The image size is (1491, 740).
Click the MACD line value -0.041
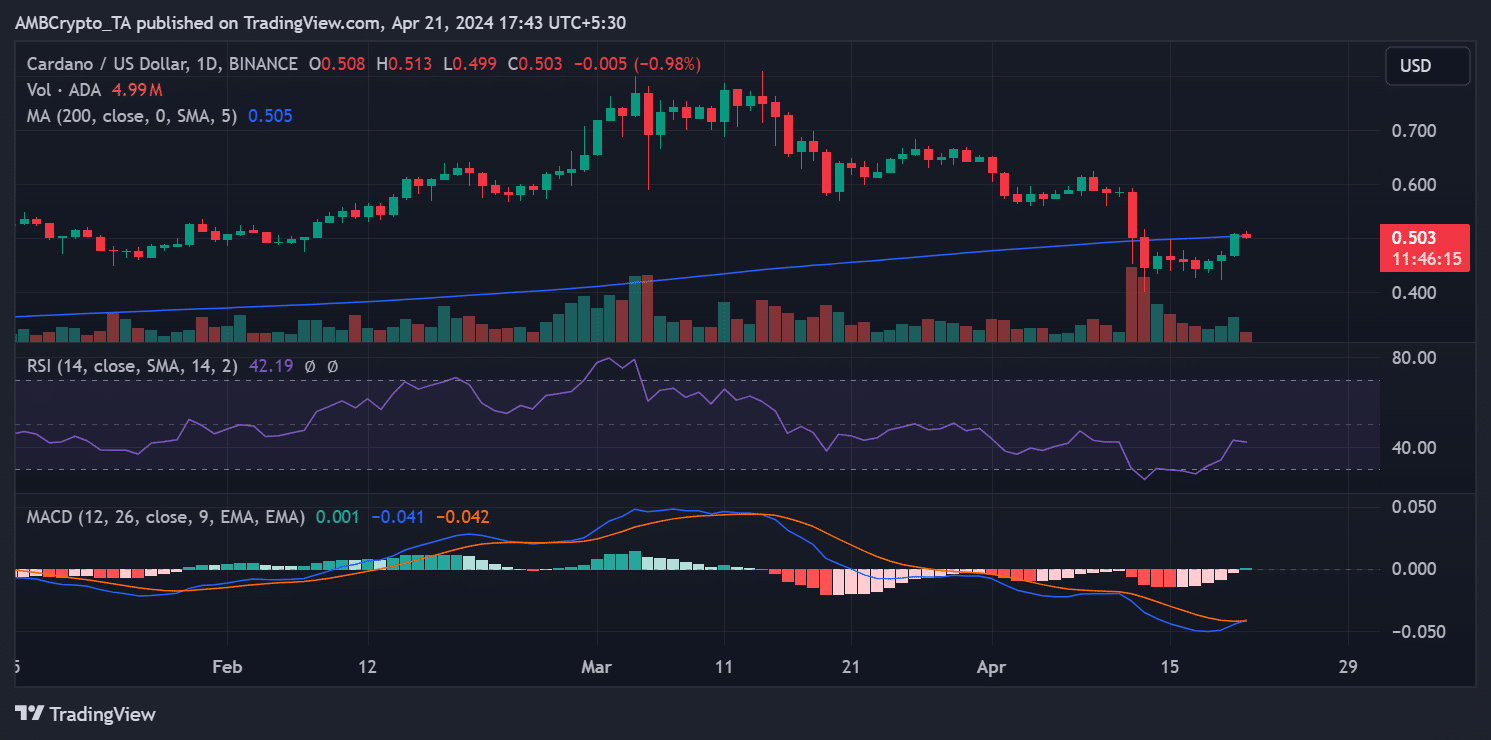[x=397, y=517]
